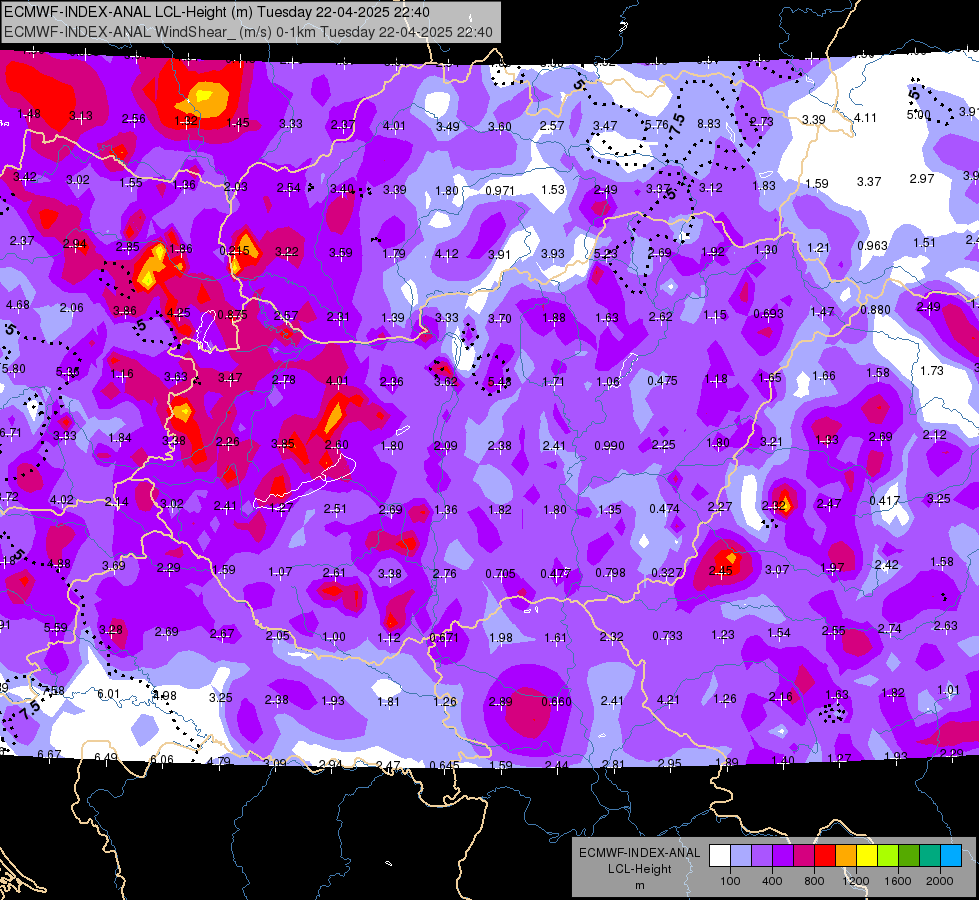Click the grid value 5.59
This screenshot has height=900, width=979.
[56, 627]
